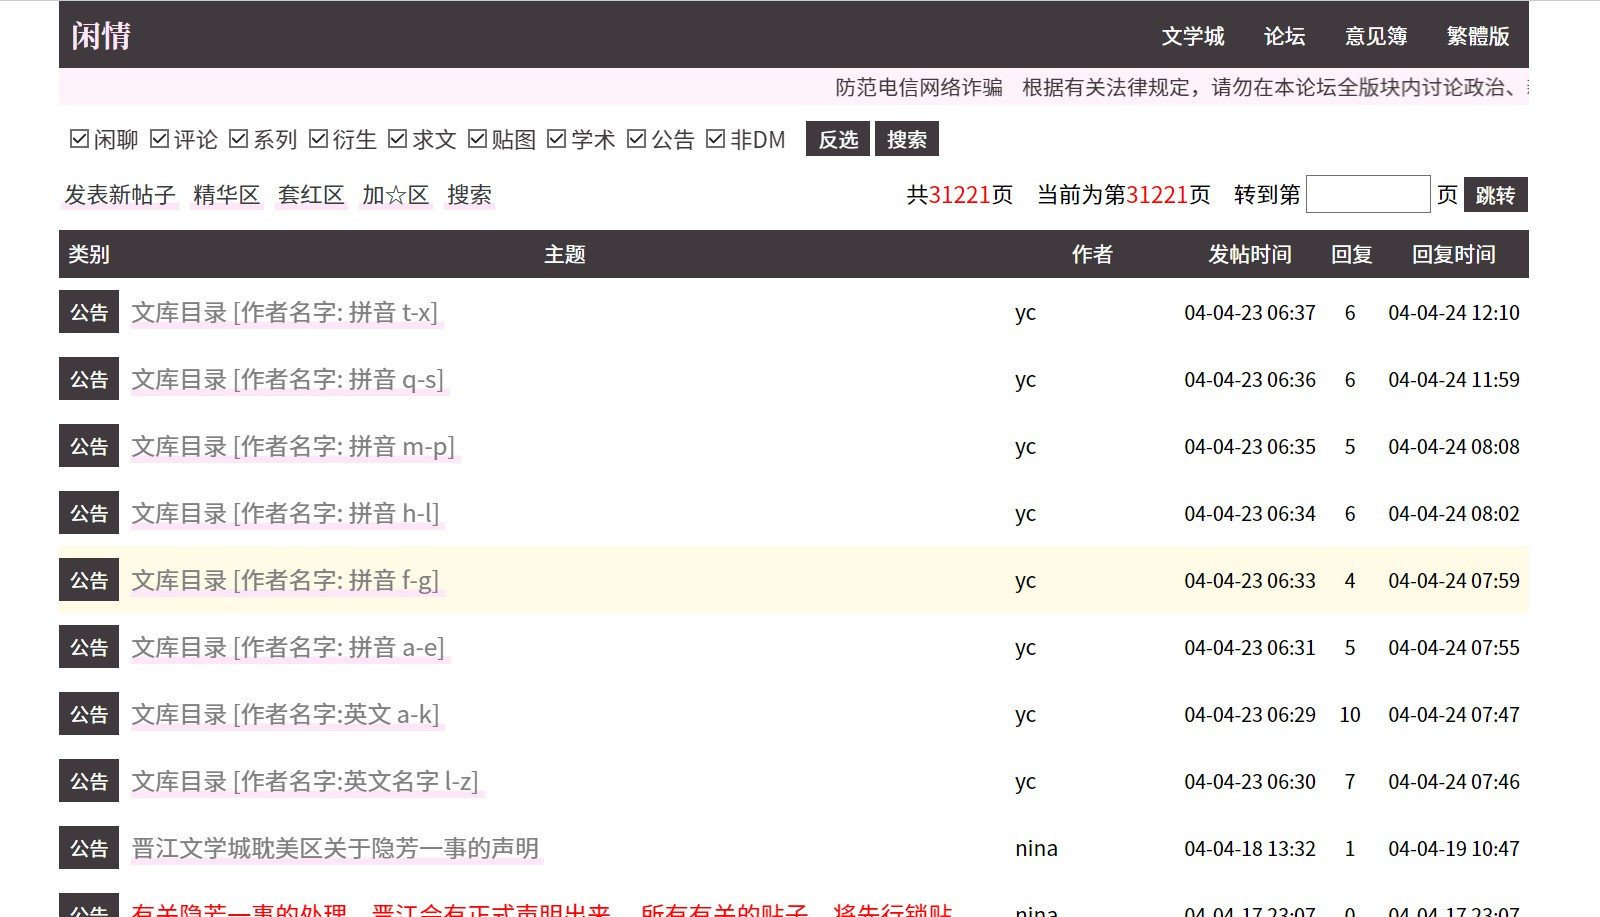Uncheck the 闲聊 category checkbox
Image resolution: width=1600 pixels, height=917 pixels.
(x=79, y=139)
